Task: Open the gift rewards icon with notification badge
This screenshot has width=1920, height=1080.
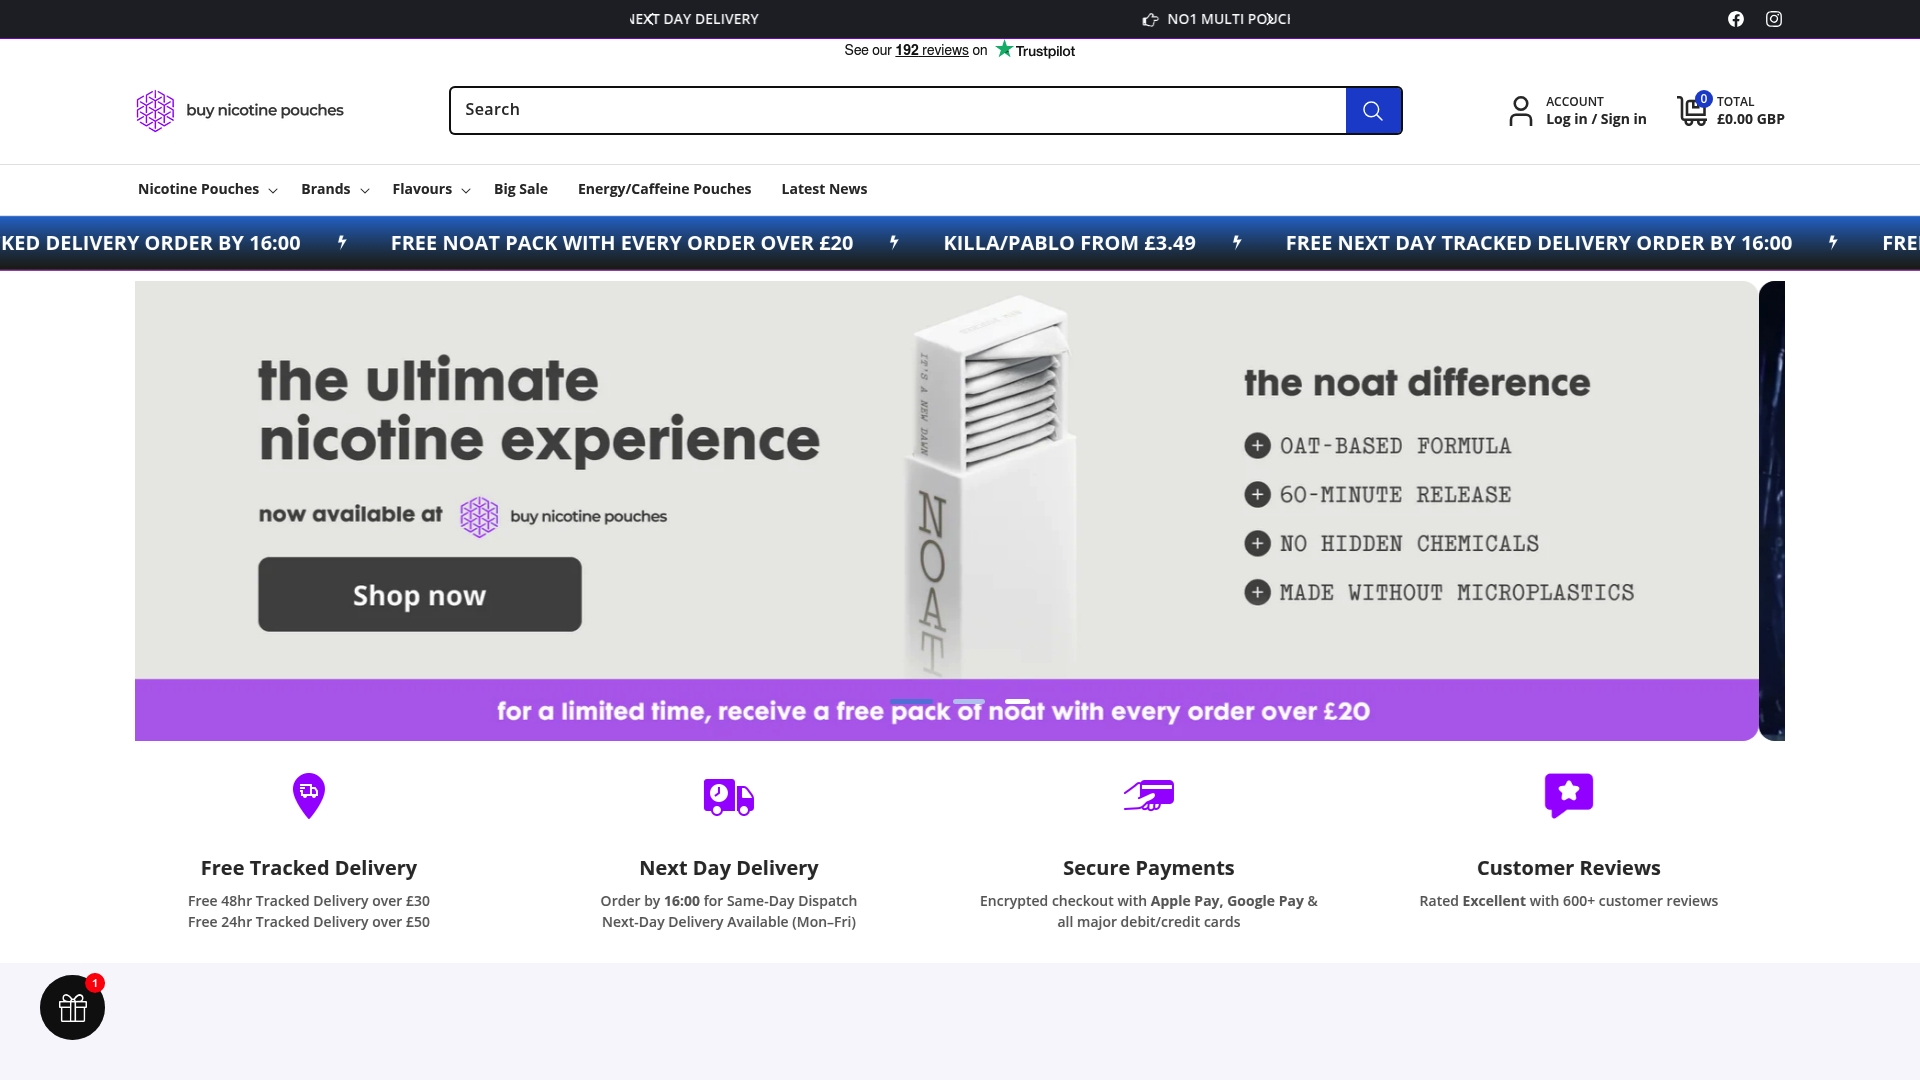Action: [72, 1007]
